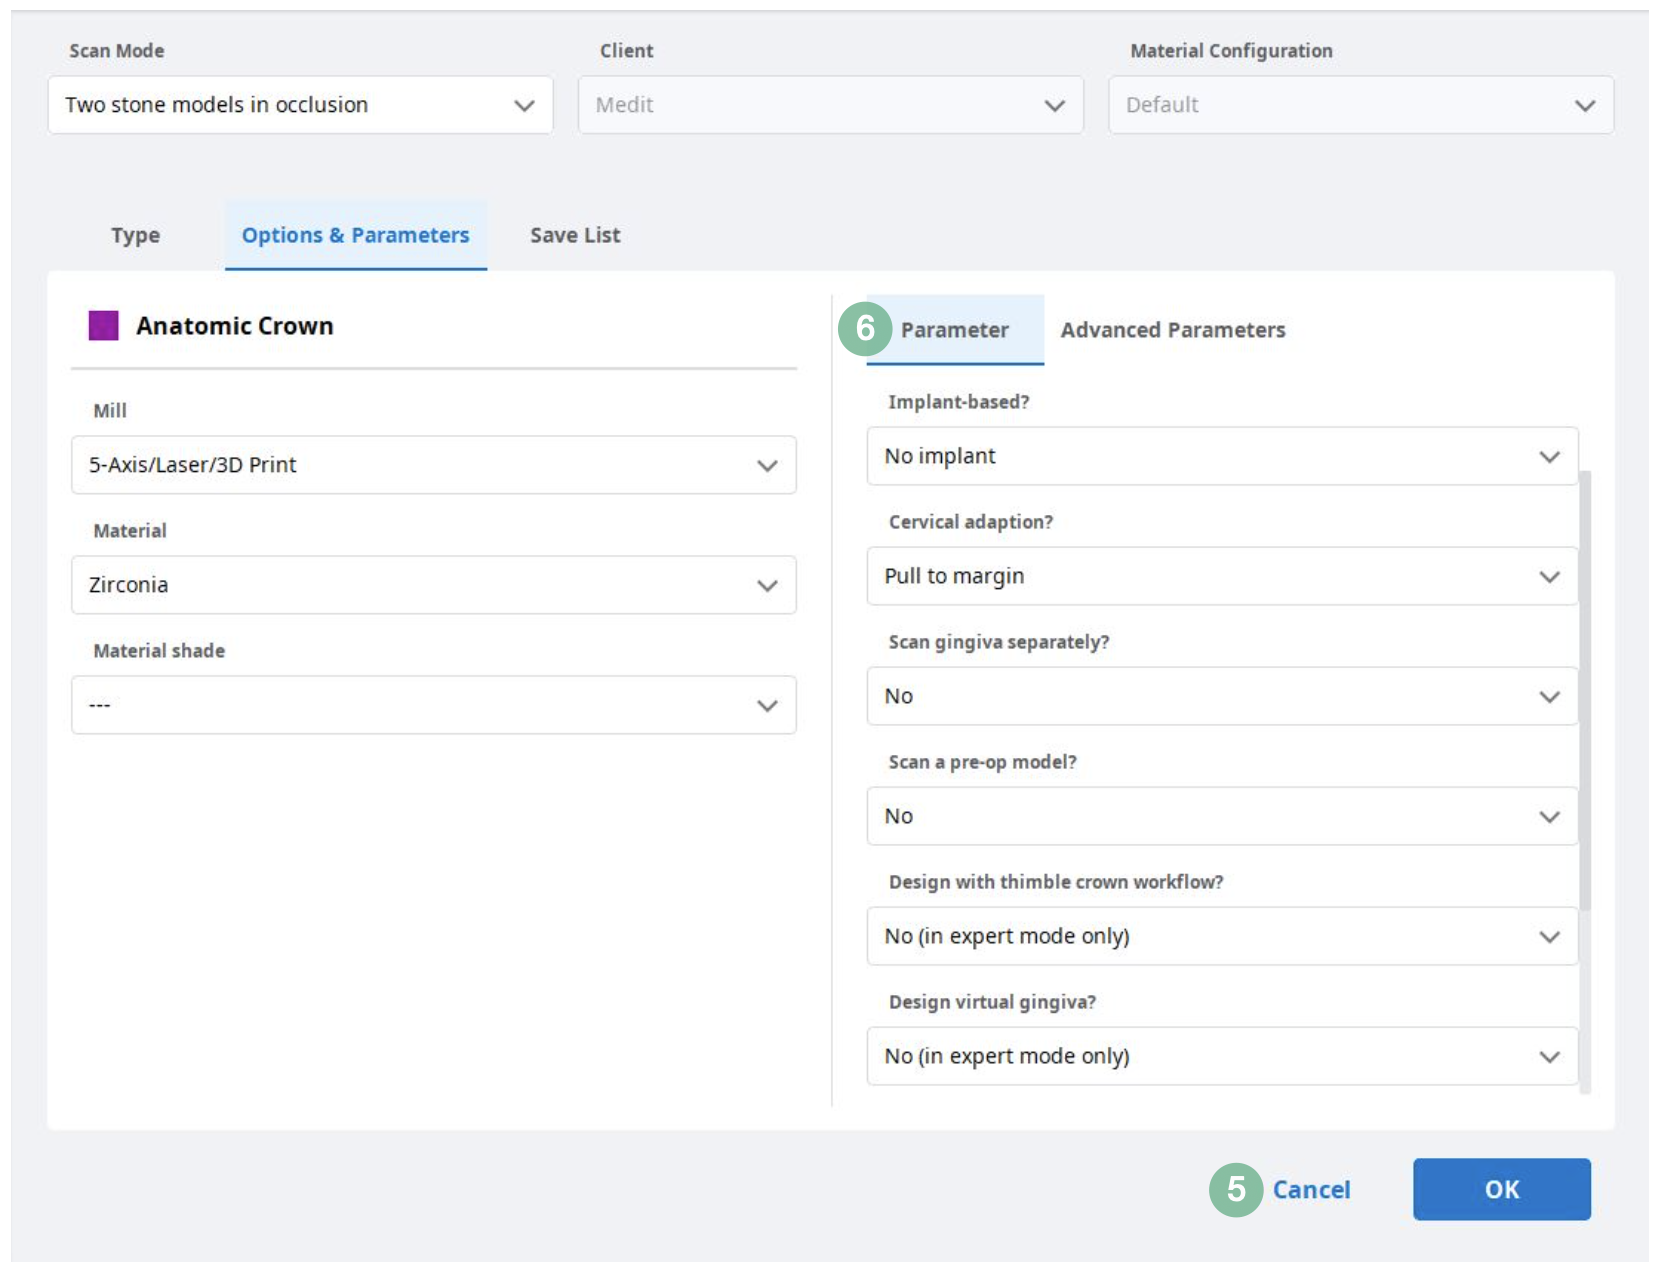Expand the Material dropdown showing Zirconia
The width and height of the screenshot is (1658, 1266).
click(433, 585)
